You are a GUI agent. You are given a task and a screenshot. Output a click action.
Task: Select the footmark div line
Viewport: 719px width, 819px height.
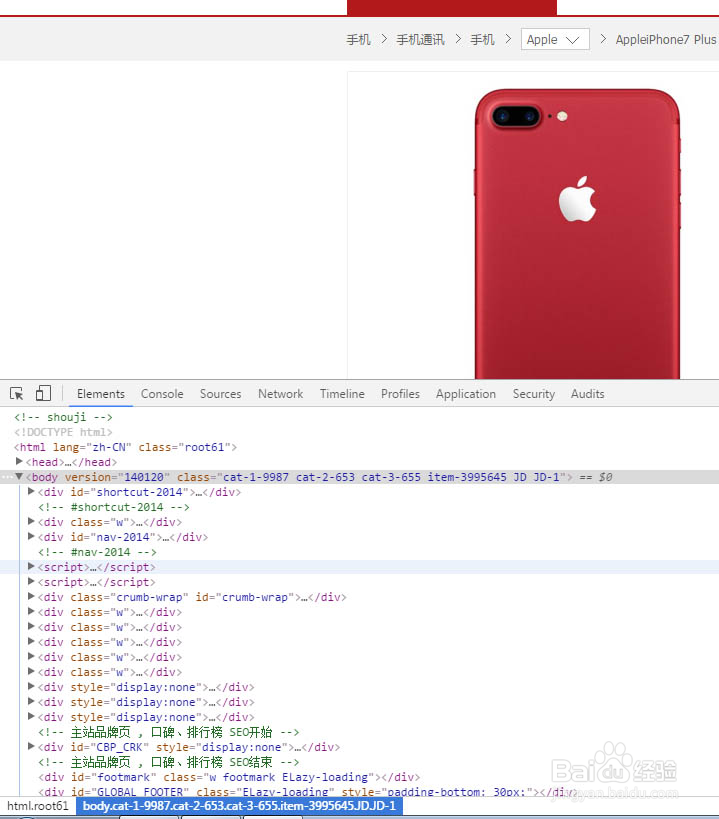coord(229,777)
